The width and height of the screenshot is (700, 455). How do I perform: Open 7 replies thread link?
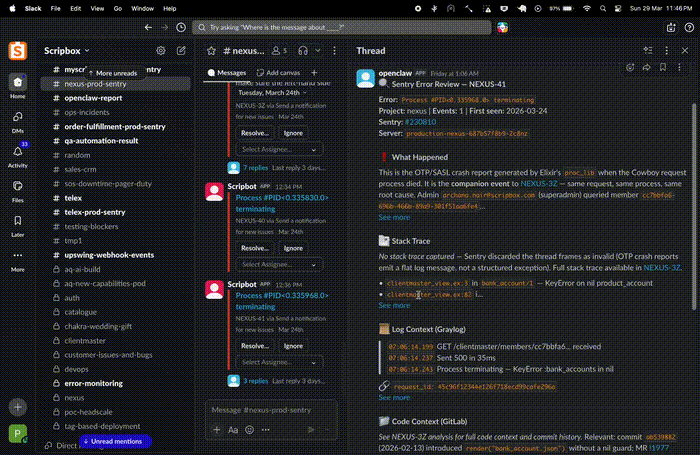(x=255, y=168)
